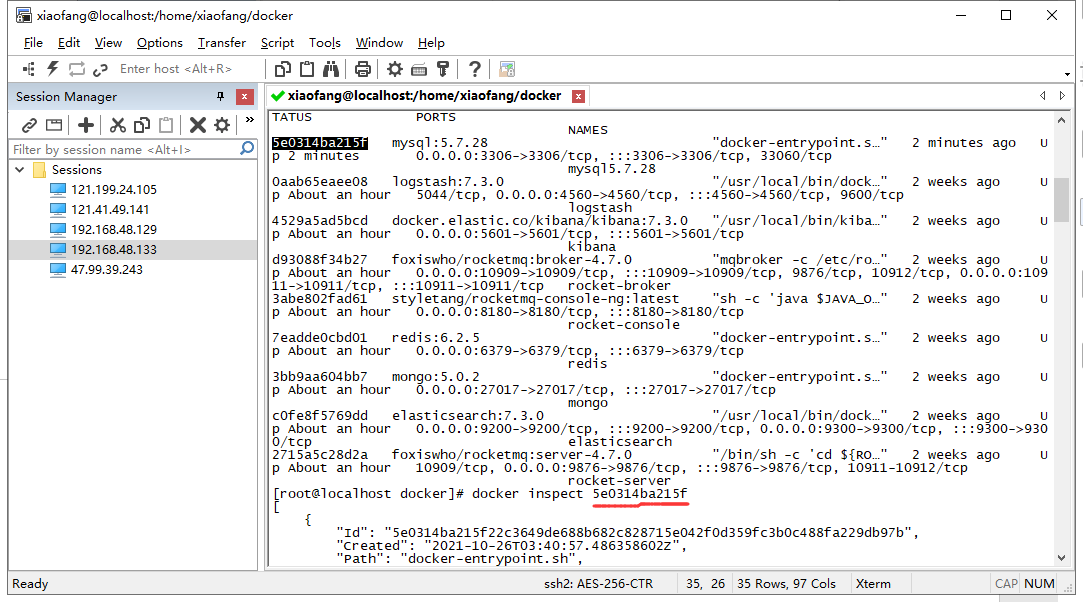
Task: Open session Properties via the gear toolbar icon
Action: pos(395,68)
